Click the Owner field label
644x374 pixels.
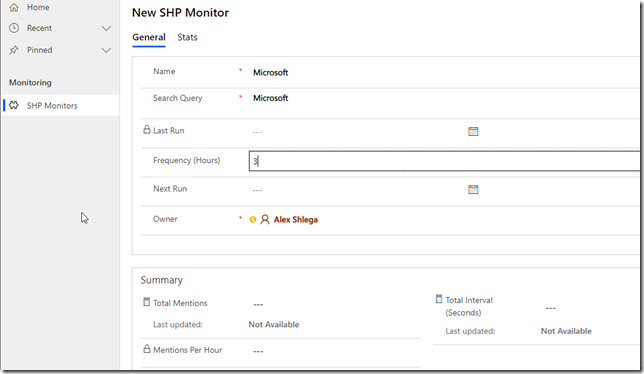tap(165, 219)
